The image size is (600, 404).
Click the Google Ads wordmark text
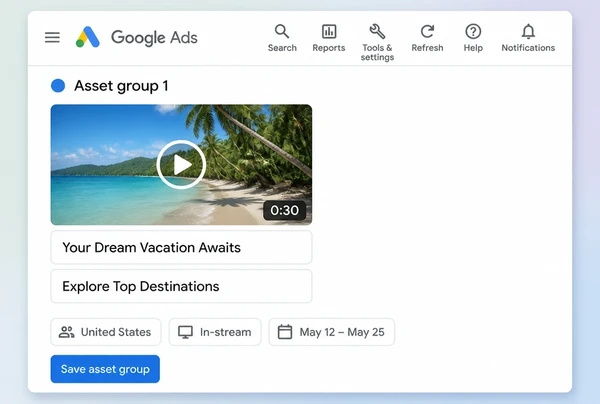pyautogui.click(x=154, y=37)
